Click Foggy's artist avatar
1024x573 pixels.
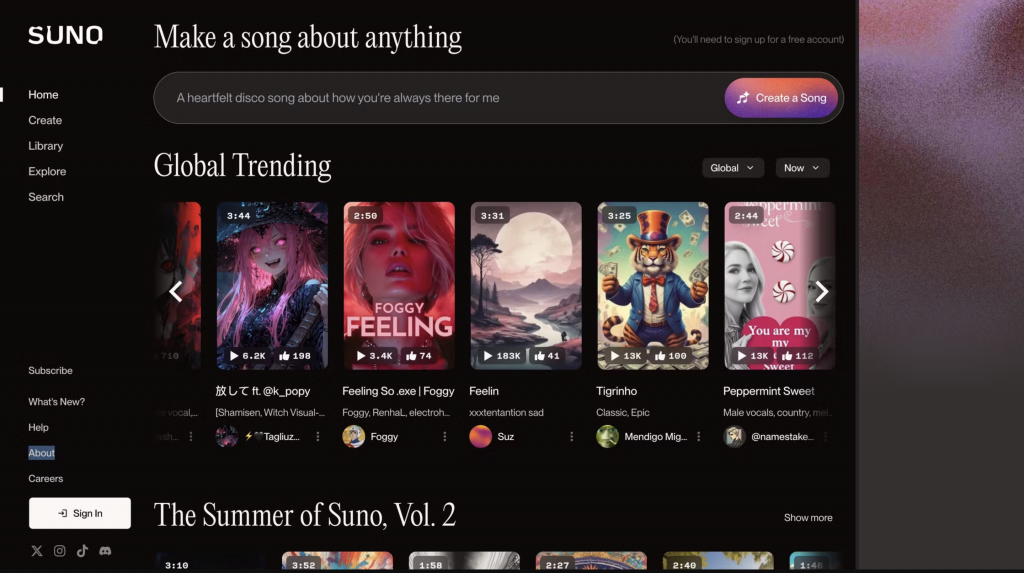click(x=353, y=436)
